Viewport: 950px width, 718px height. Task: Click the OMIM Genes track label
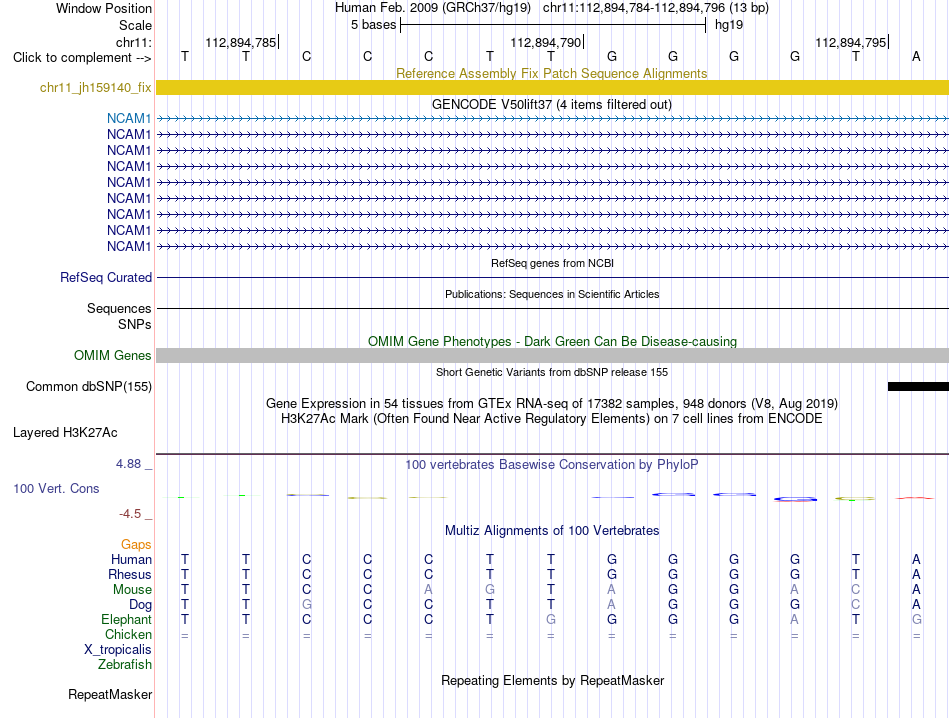pyautogui.click(x=112, y=355)
